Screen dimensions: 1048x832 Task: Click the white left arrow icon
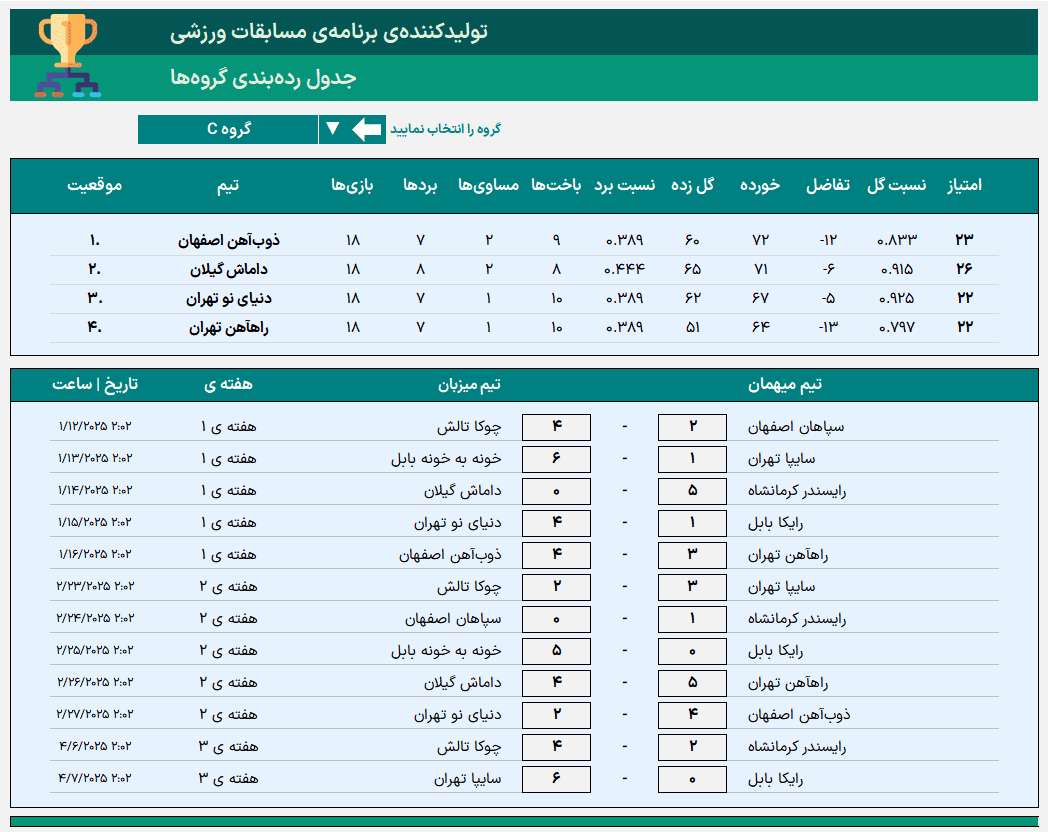click(366, 129)
